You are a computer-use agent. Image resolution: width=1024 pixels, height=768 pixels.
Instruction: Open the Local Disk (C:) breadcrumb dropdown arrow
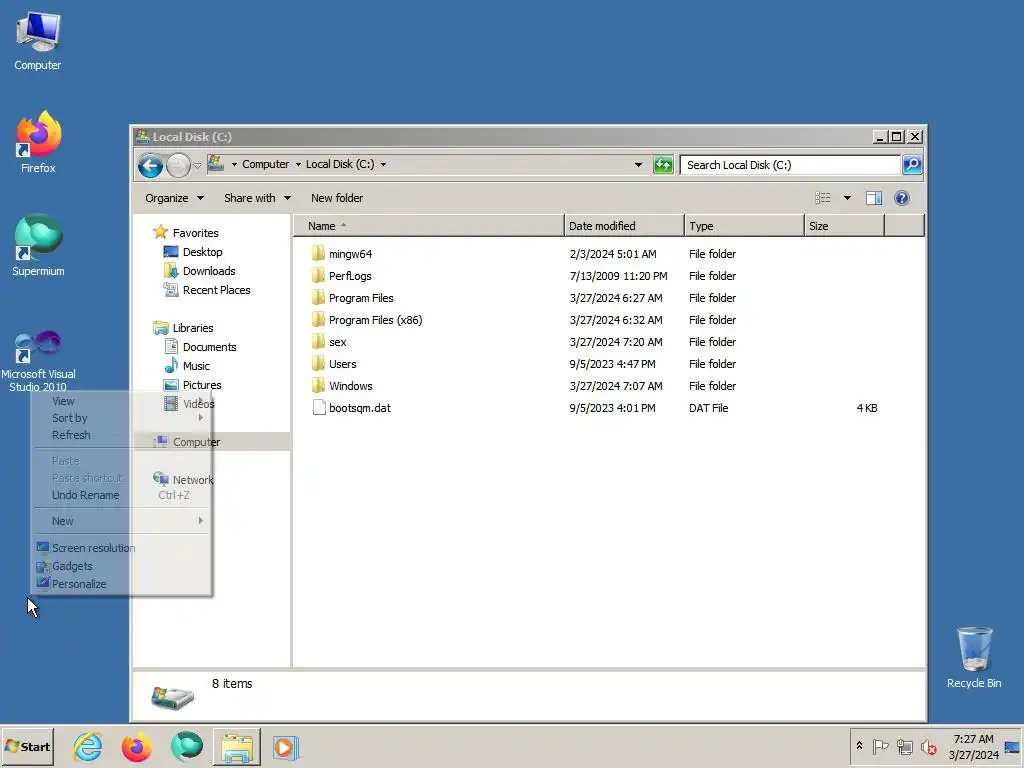[383, 165]
